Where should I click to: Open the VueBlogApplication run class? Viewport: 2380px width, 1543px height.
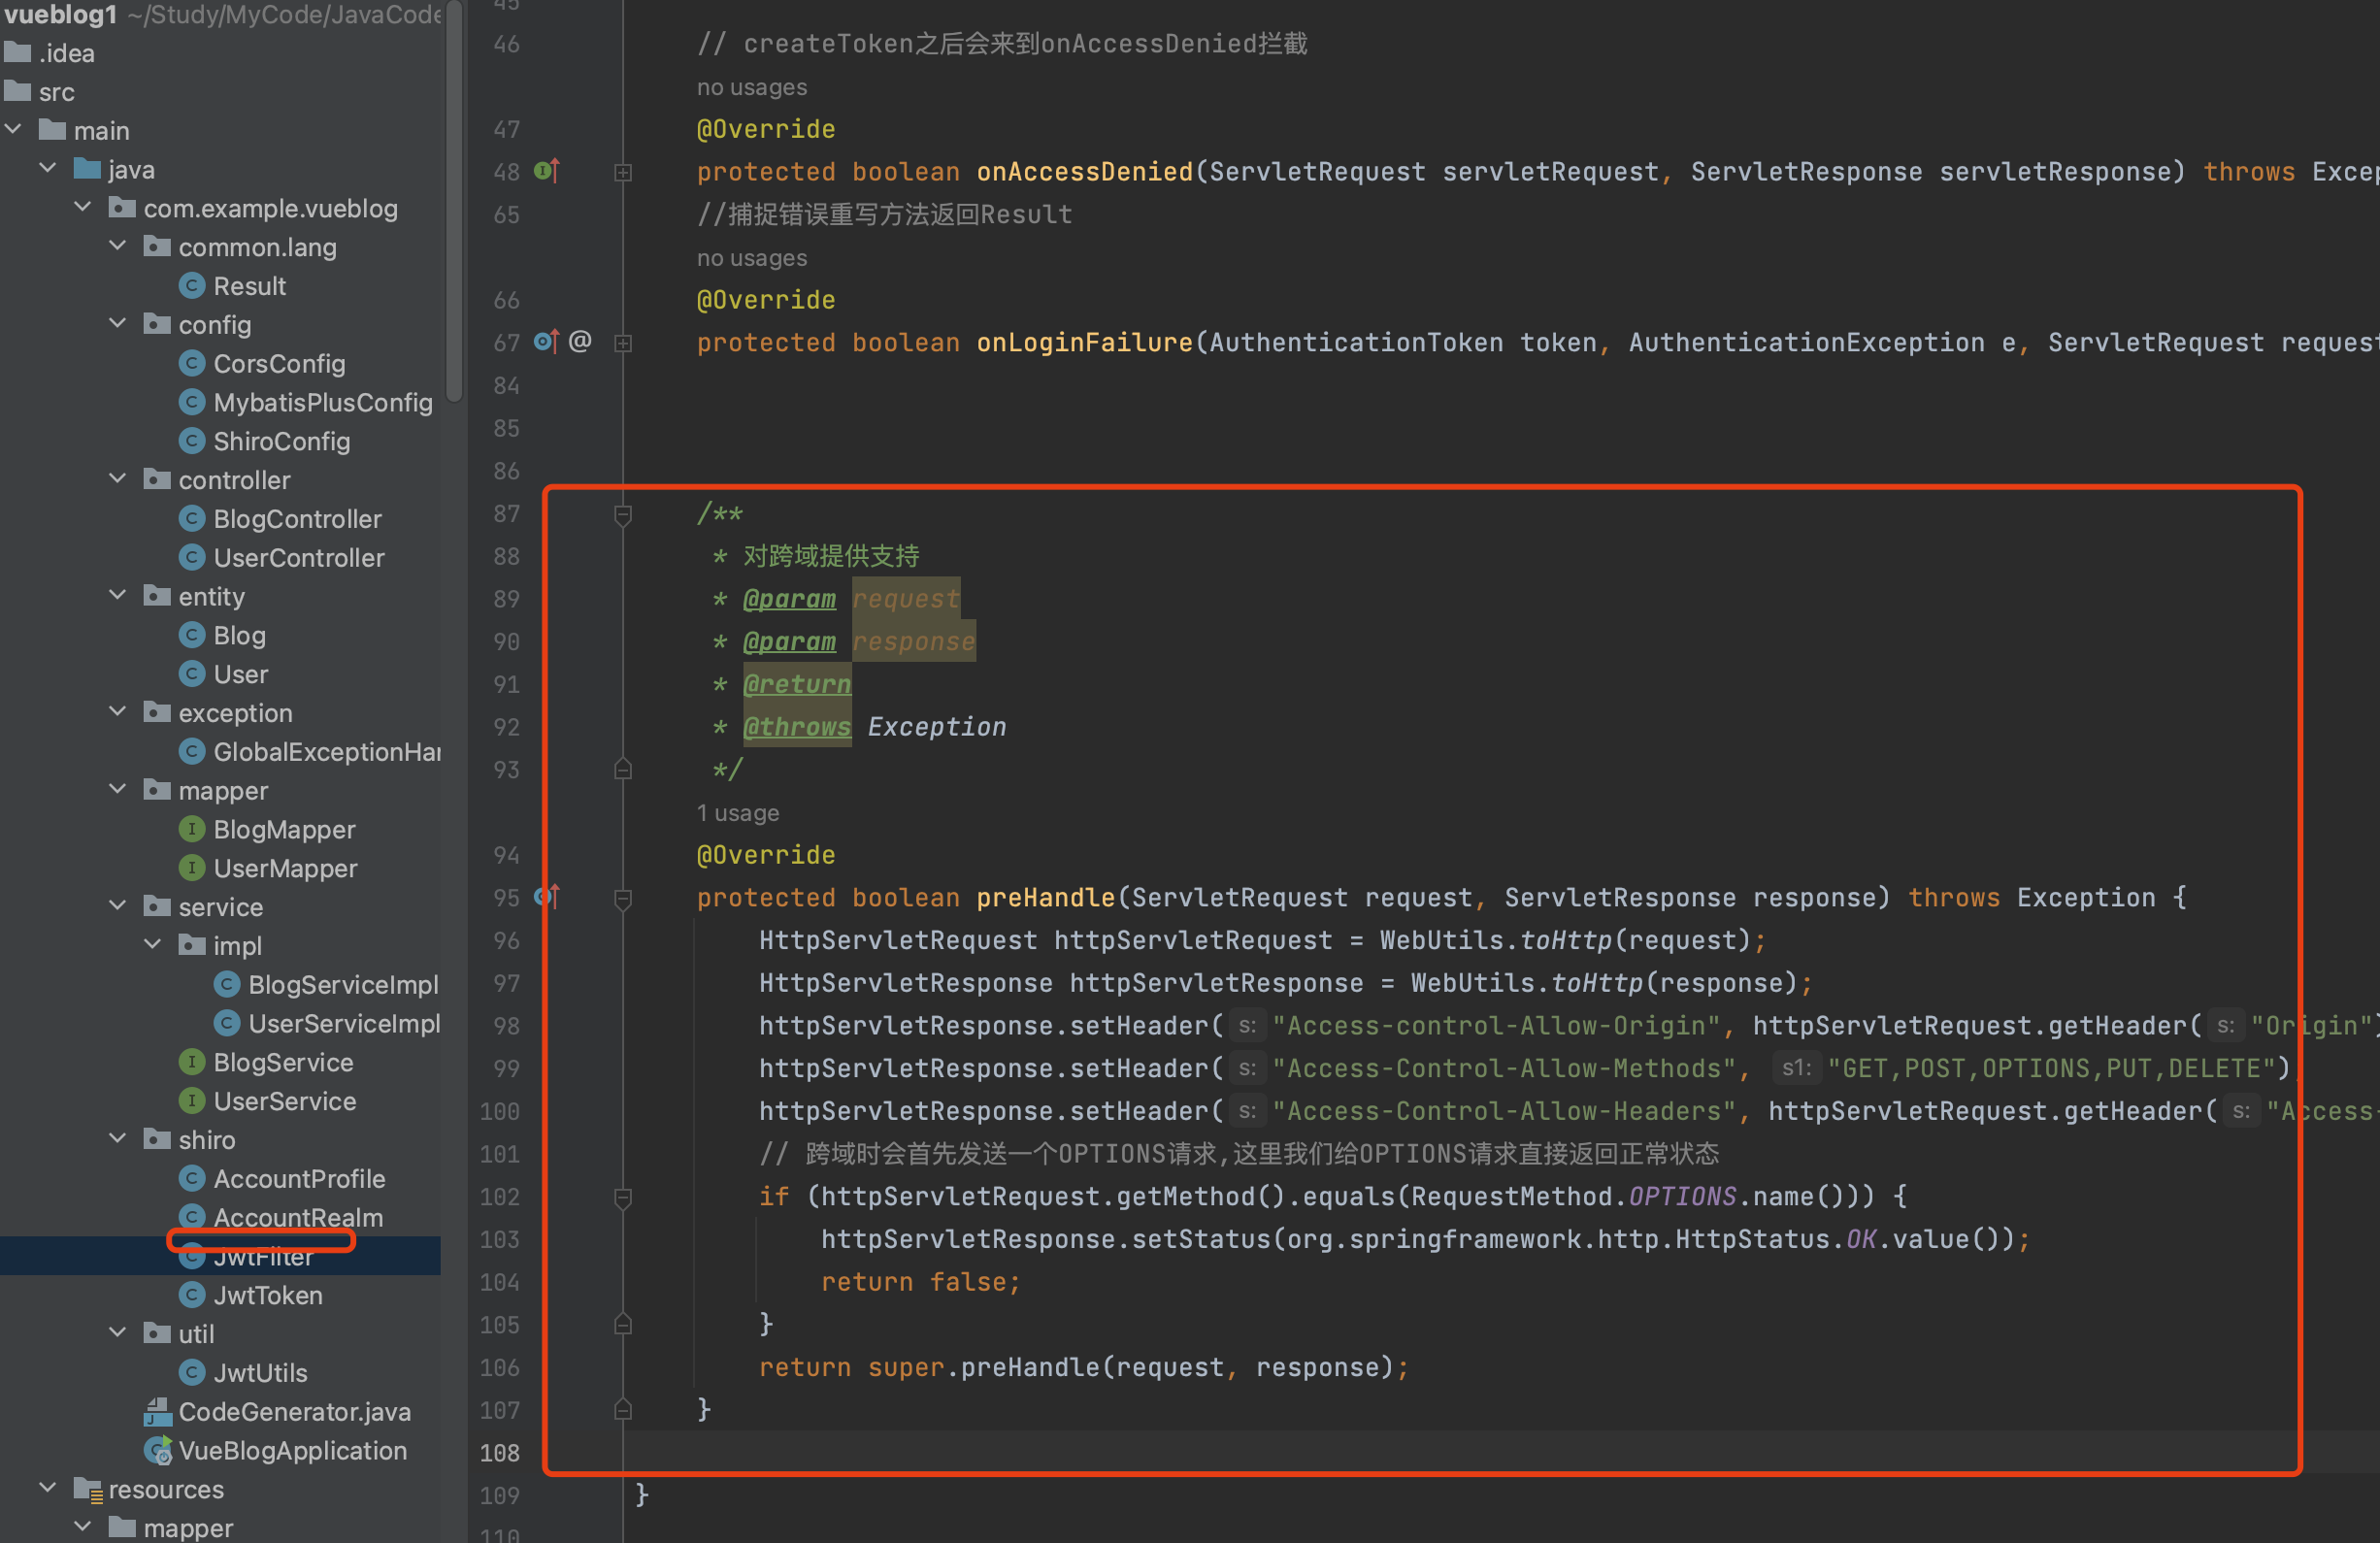(291, 1450)
